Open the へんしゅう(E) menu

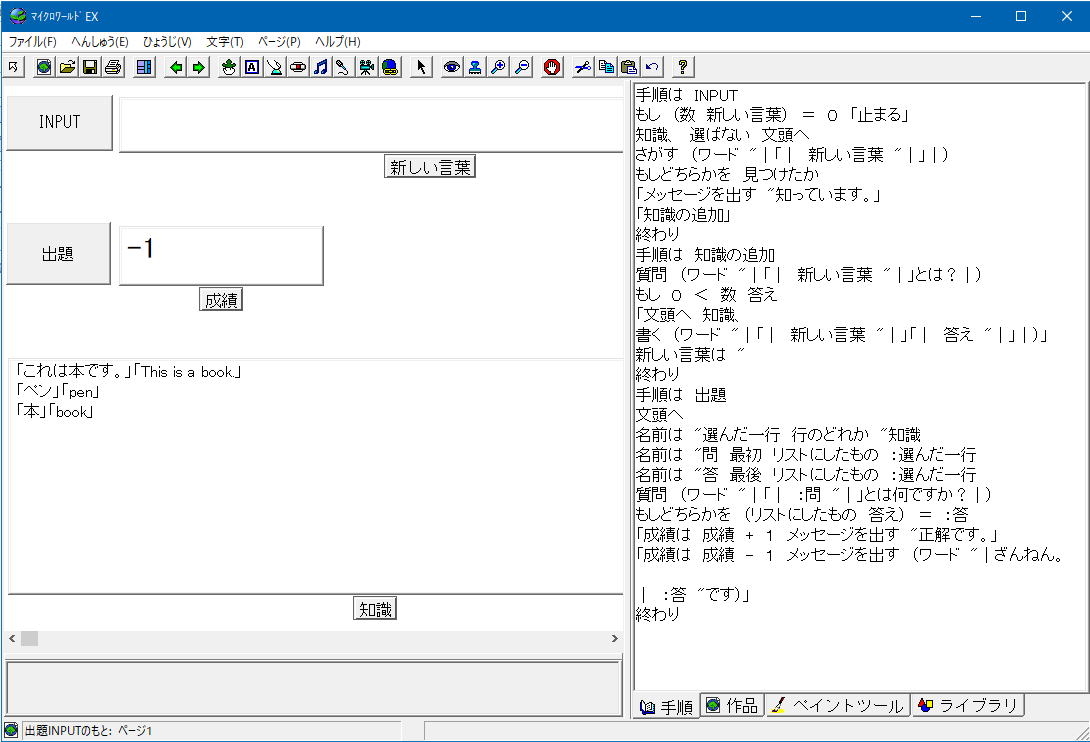99,42
